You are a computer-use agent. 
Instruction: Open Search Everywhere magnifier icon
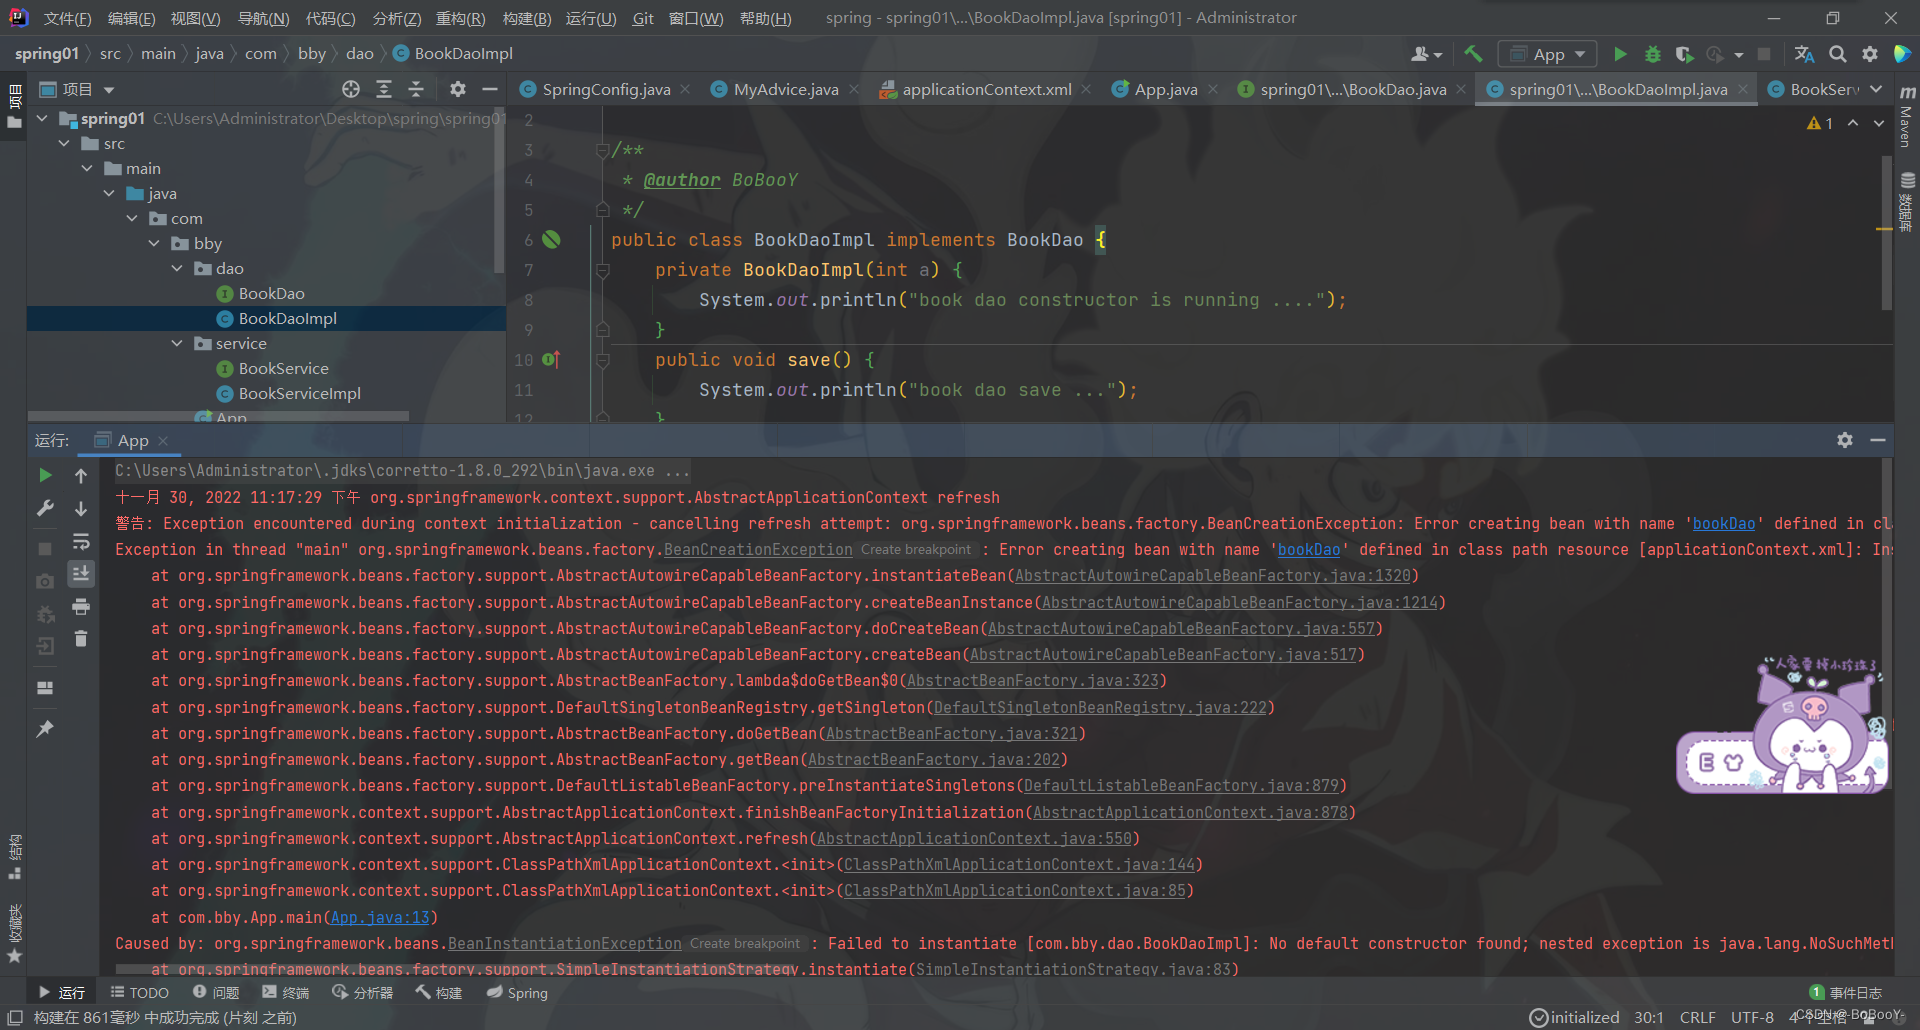click(x=1838, y=54)
